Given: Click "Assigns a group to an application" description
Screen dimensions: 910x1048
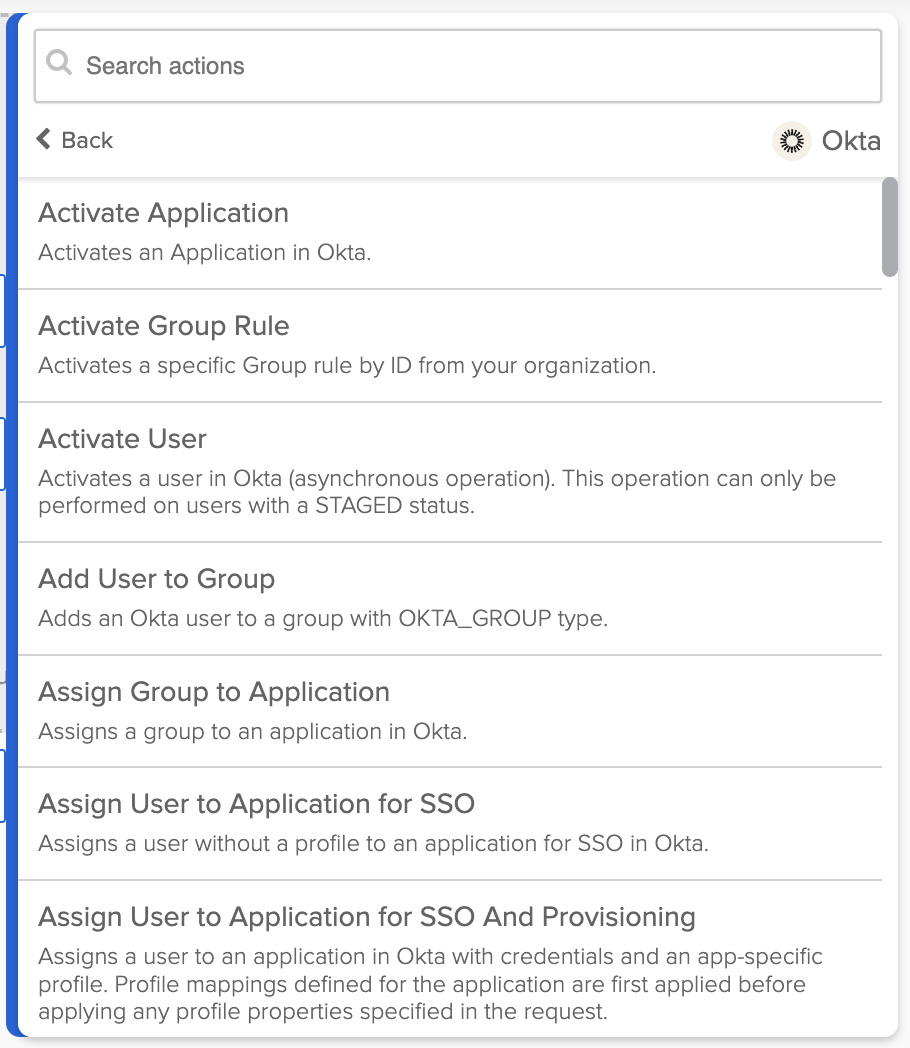Looking at the screenshot, I should tap(252, 732).
